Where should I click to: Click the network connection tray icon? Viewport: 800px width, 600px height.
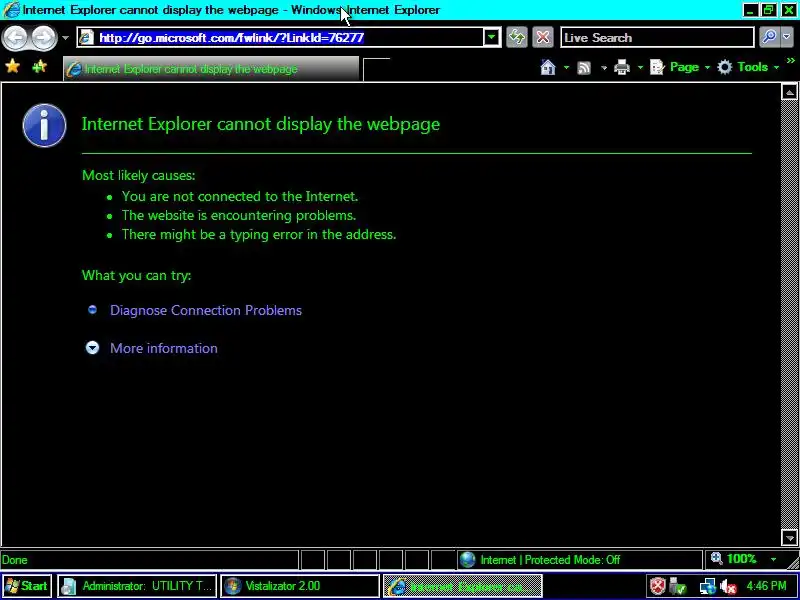click(707, 586)
